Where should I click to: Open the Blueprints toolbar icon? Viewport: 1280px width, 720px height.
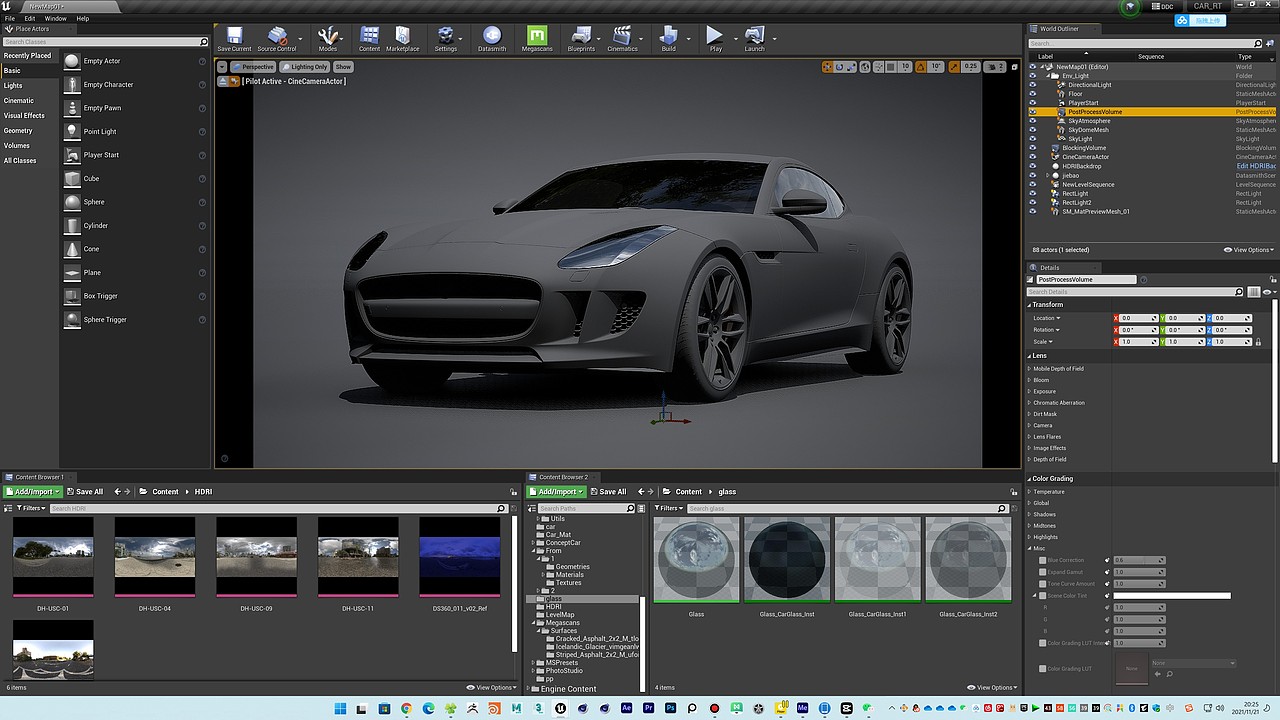pos(581,37)
